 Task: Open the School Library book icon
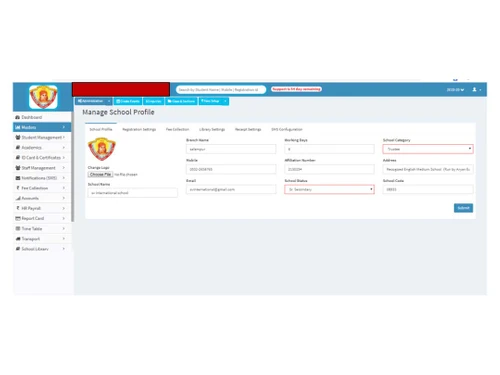(x=18, y=249)
